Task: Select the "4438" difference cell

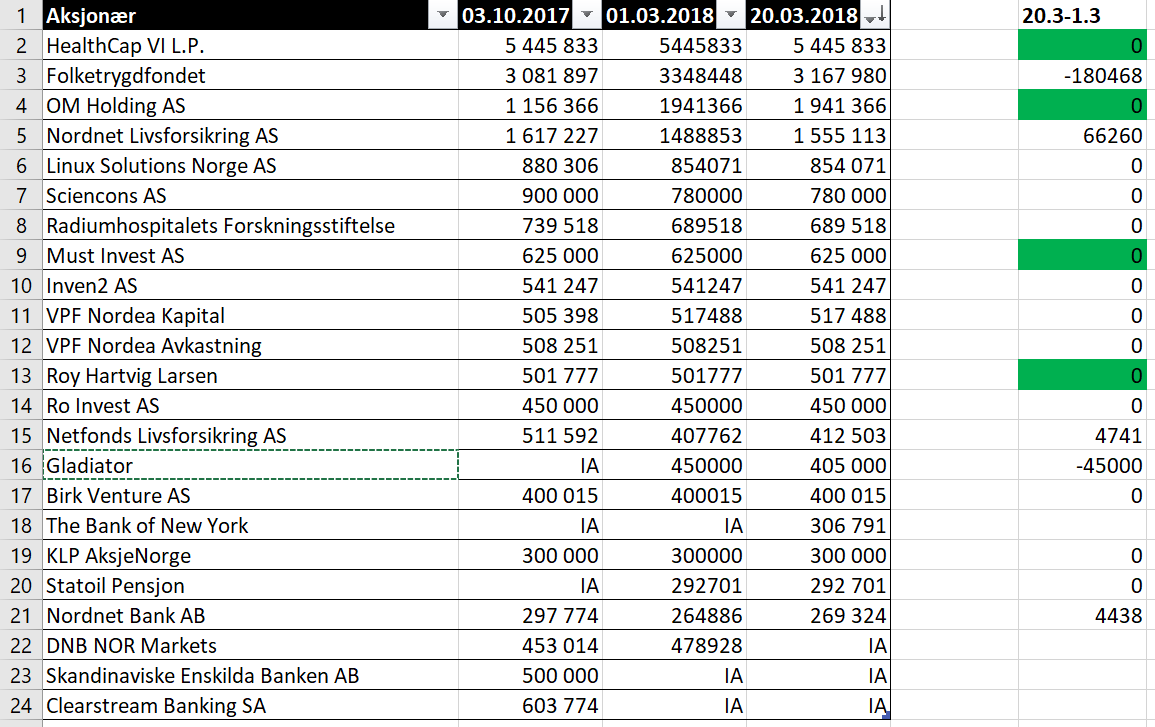Action: [x=1083, y=616]
